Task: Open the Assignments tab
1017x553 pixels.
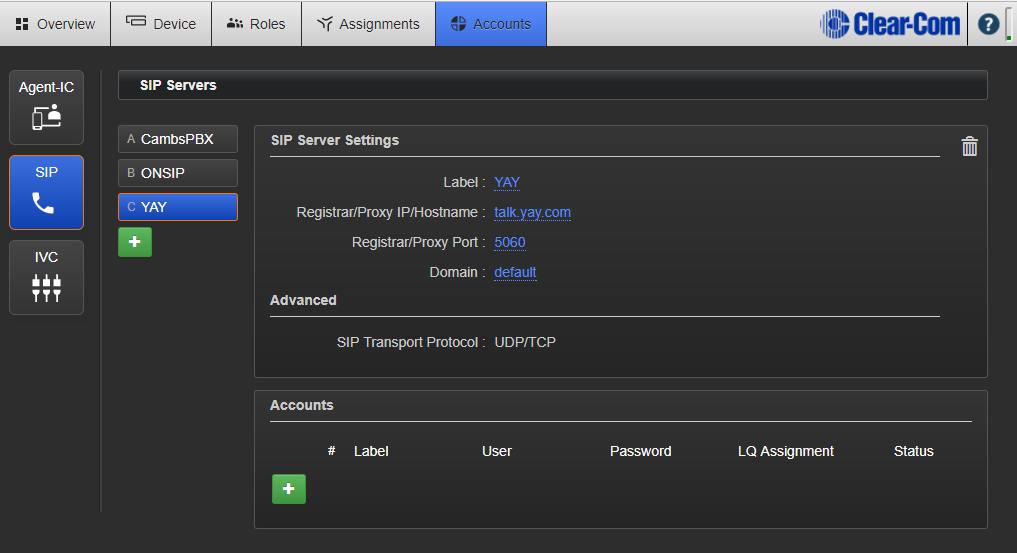Action: pos(368,24)
